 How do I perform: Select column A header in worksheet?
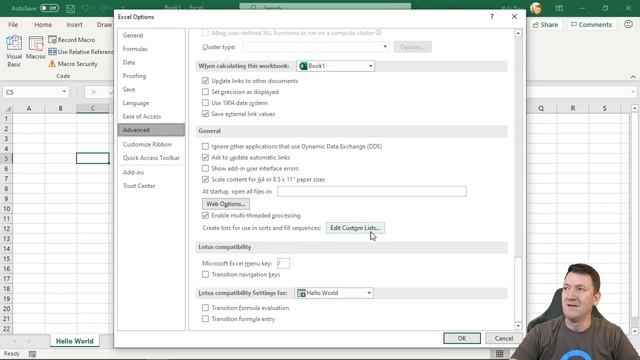click(29, 109)
